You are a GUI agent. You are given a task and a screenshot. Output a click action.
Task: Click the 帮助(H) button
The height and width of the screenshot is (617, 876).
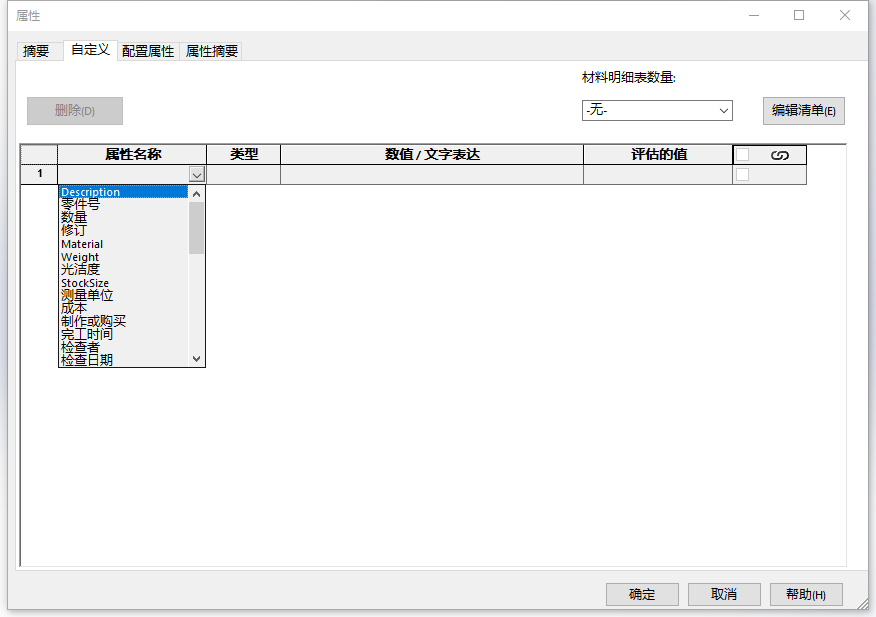(806, 594)
